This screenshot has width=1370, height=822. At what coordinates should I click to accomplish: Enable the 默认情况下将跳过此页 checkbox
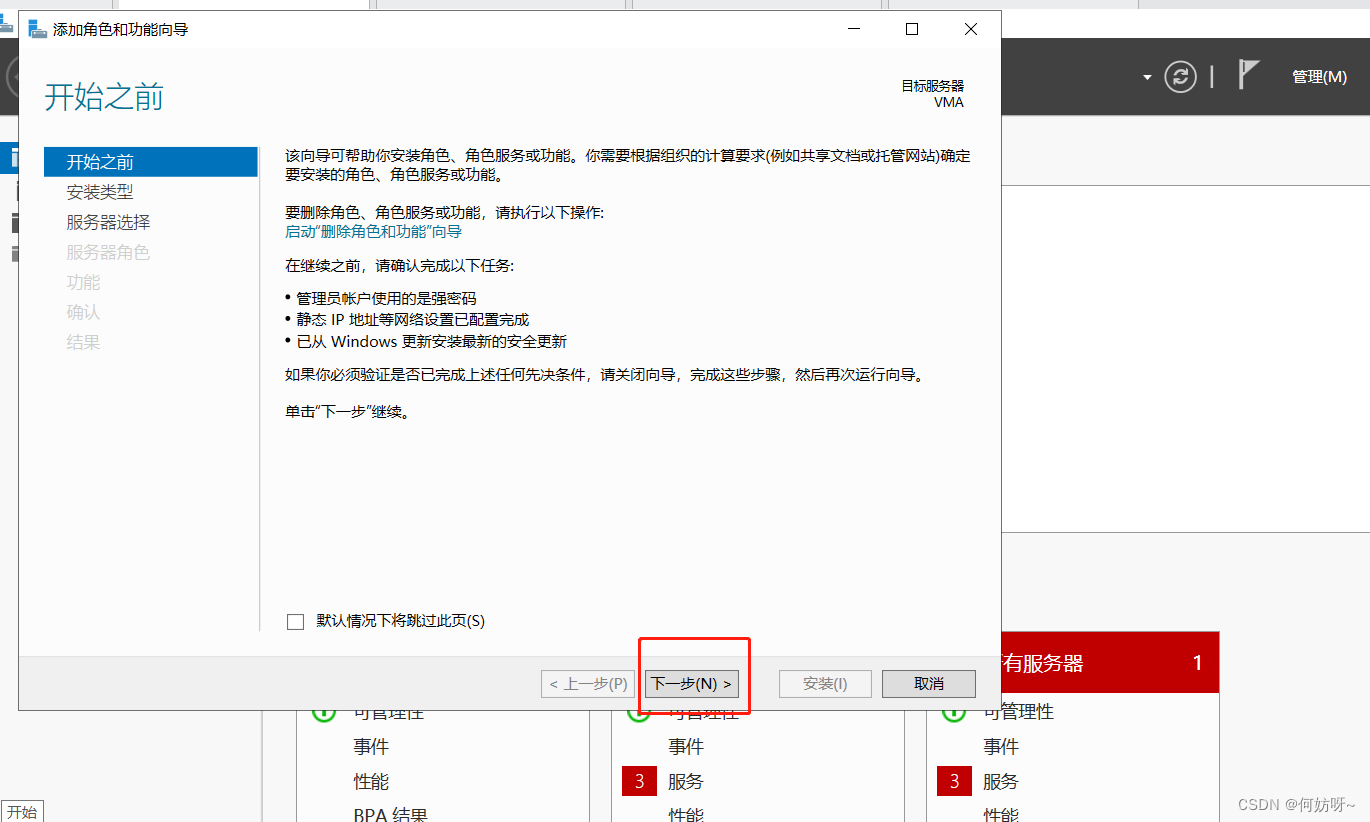295,621
